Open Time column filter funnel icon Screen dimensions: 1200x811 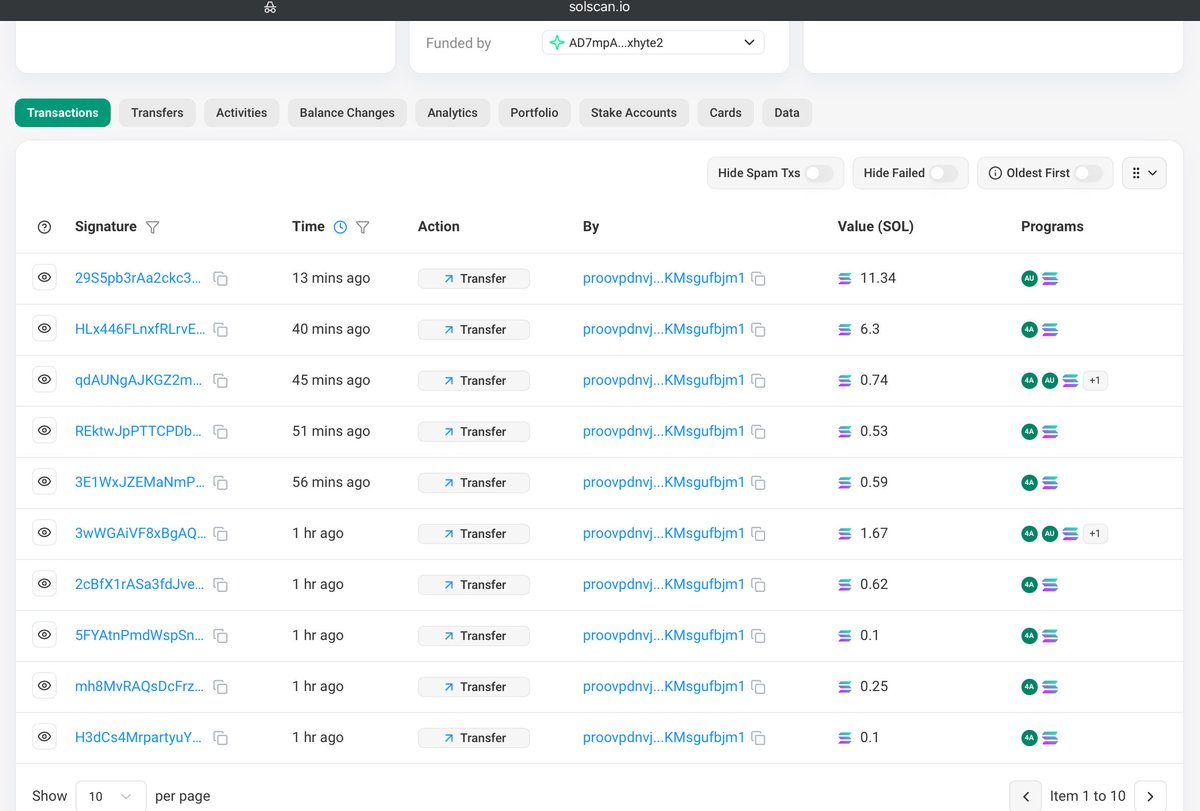[363, 227]
